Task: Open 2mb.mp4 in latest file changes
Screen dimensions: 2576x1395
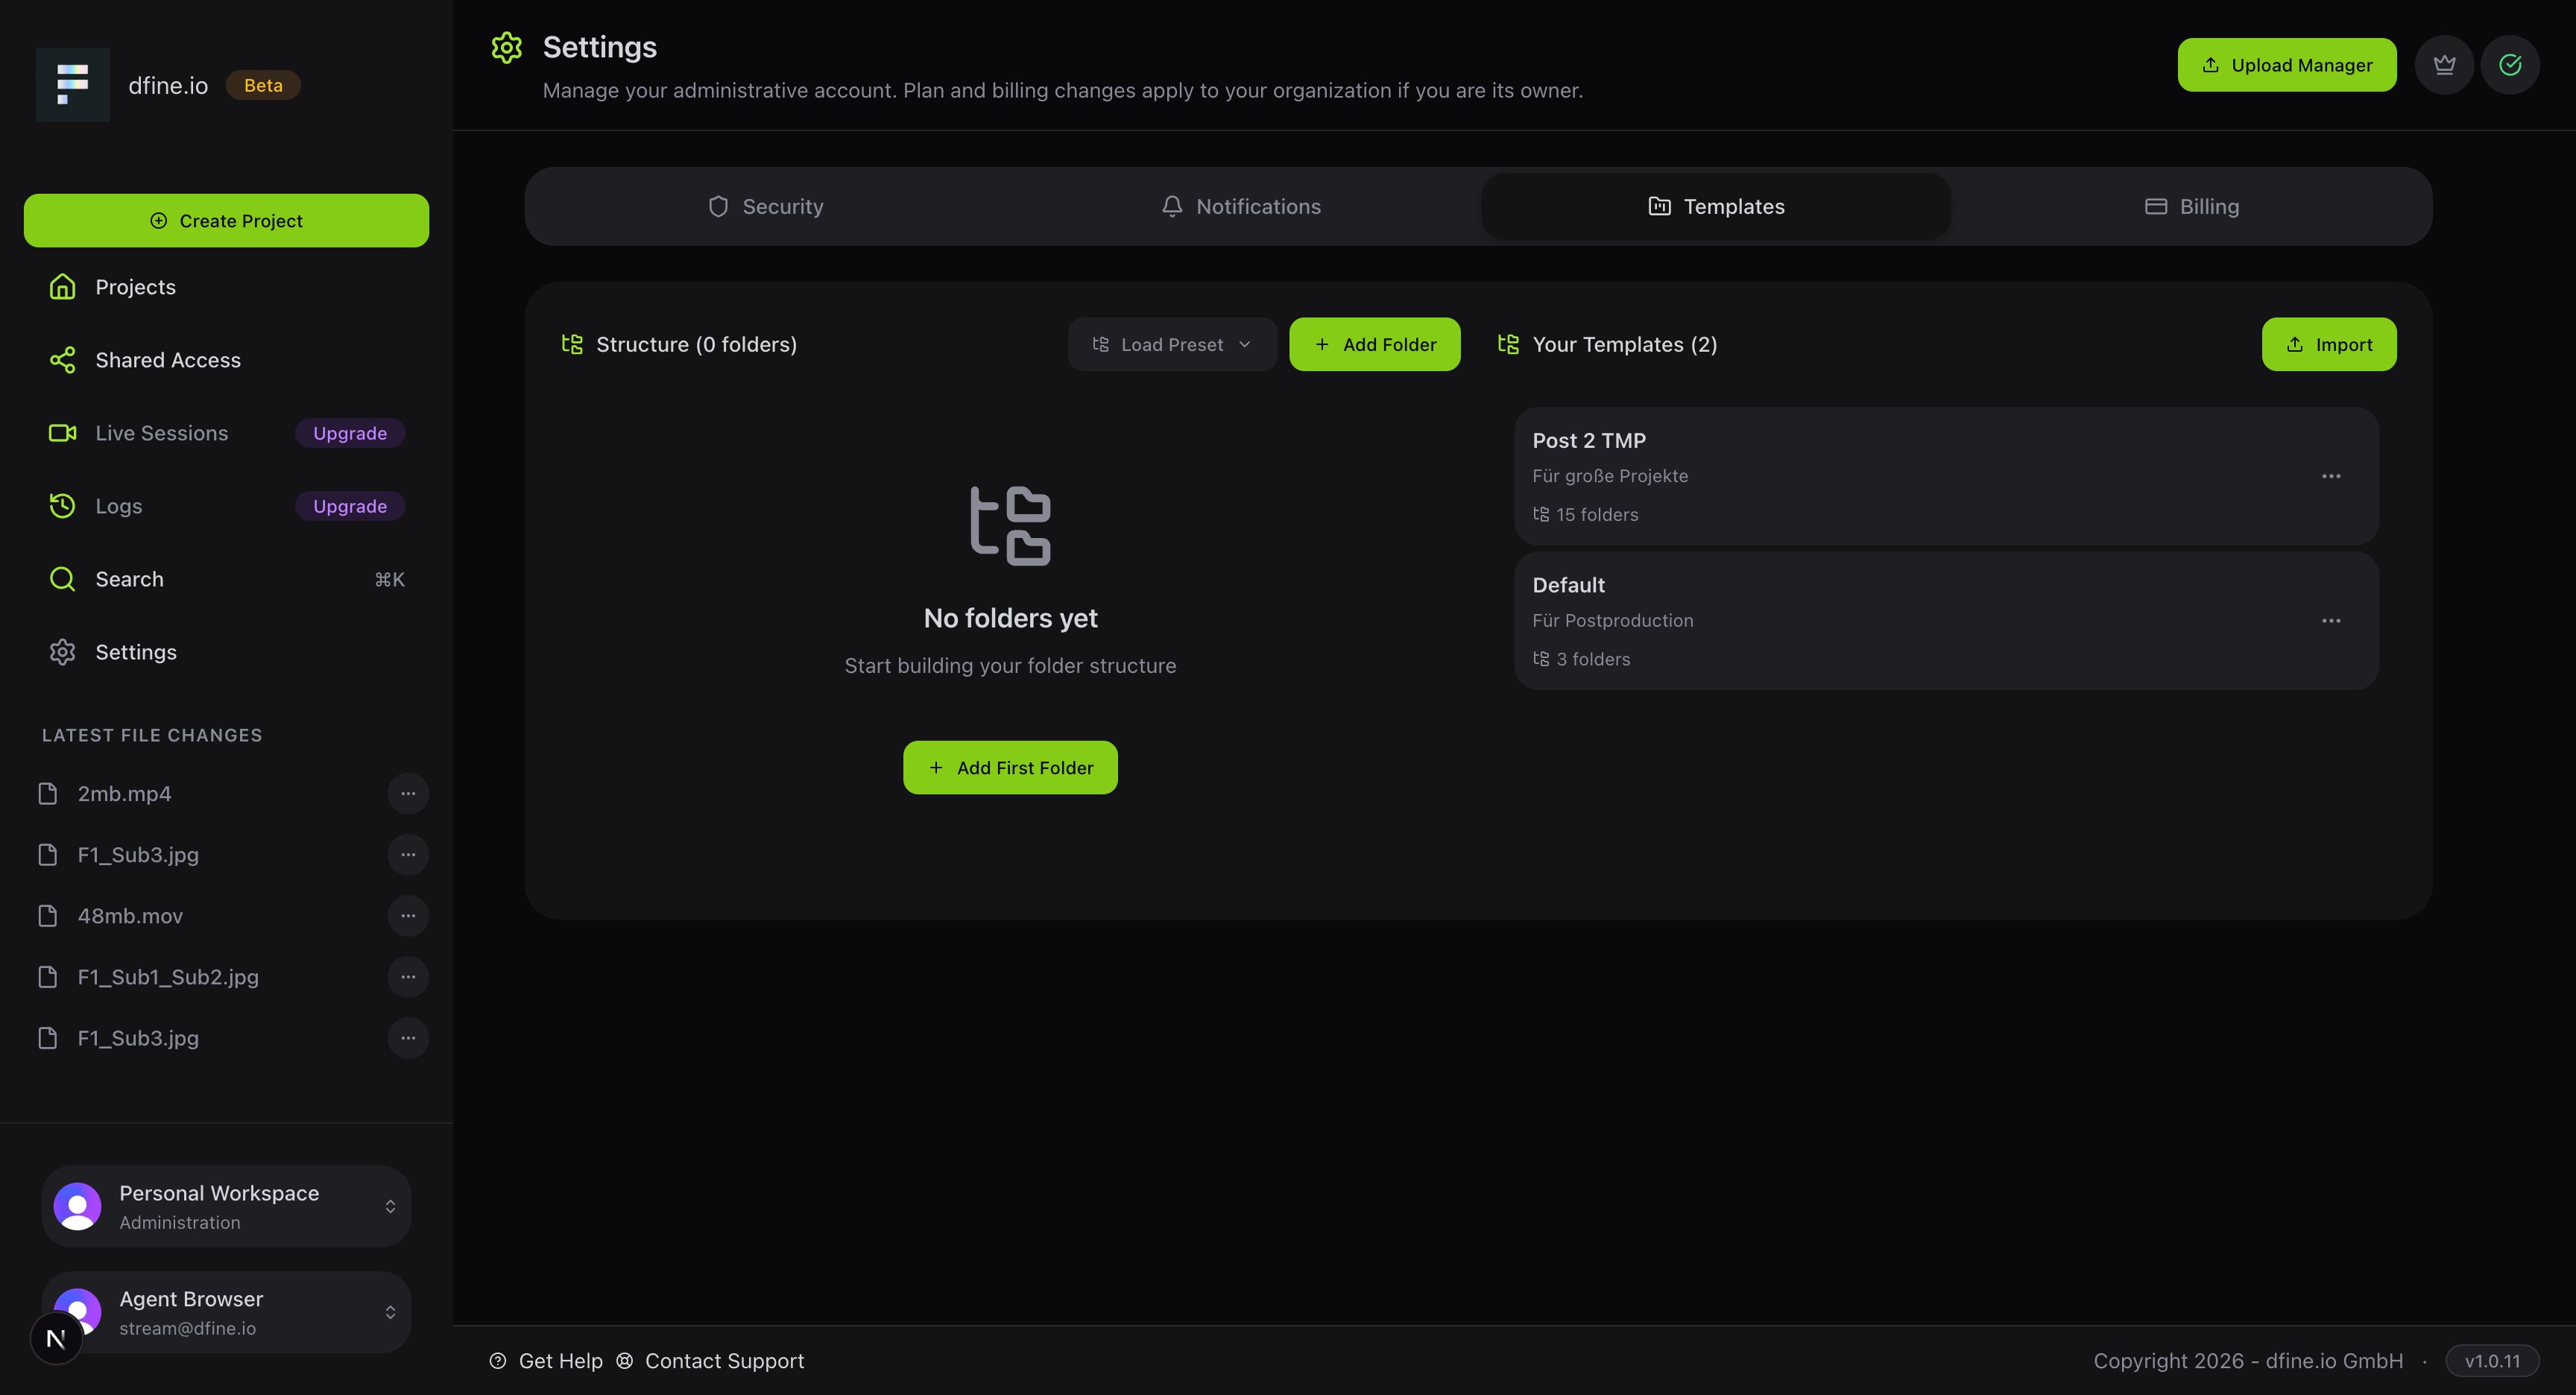Action: [124, 793]
